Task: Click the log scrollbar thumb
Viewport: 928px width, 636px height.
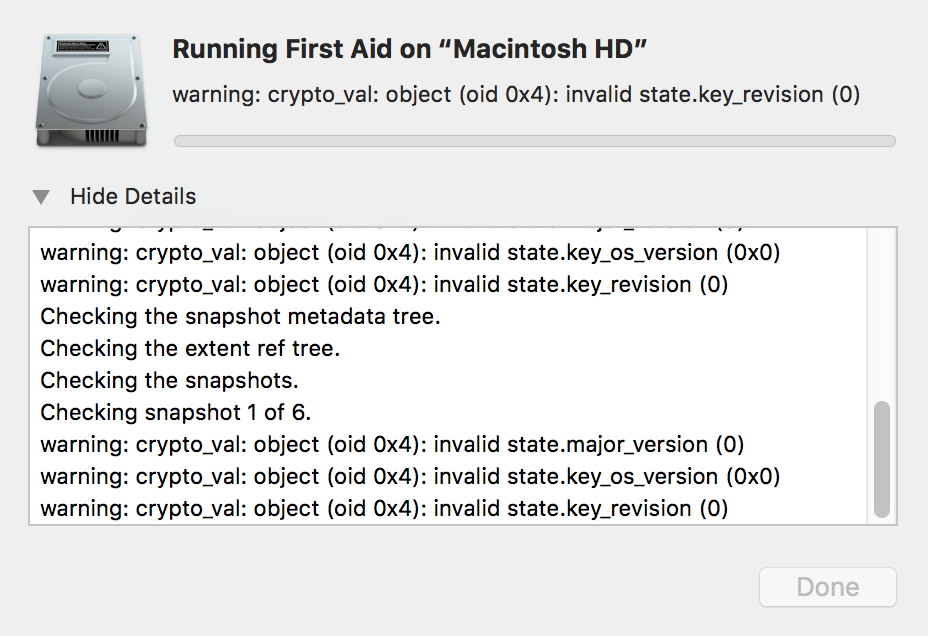Action: coord(881,460)
